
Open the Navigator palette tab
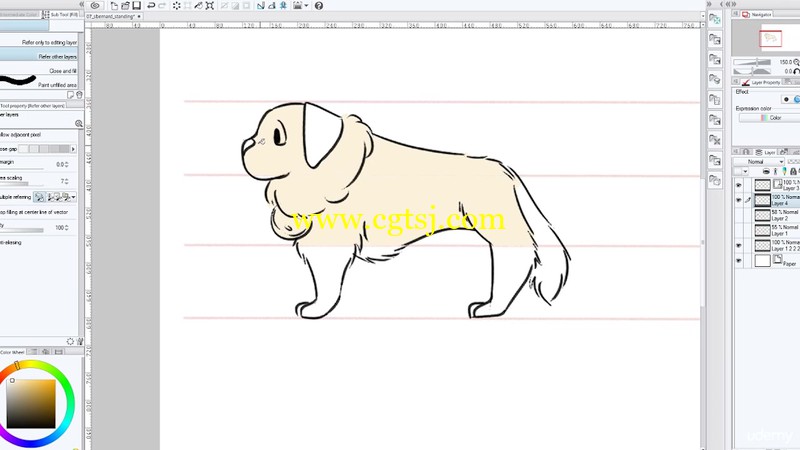[x=757, y=15]
